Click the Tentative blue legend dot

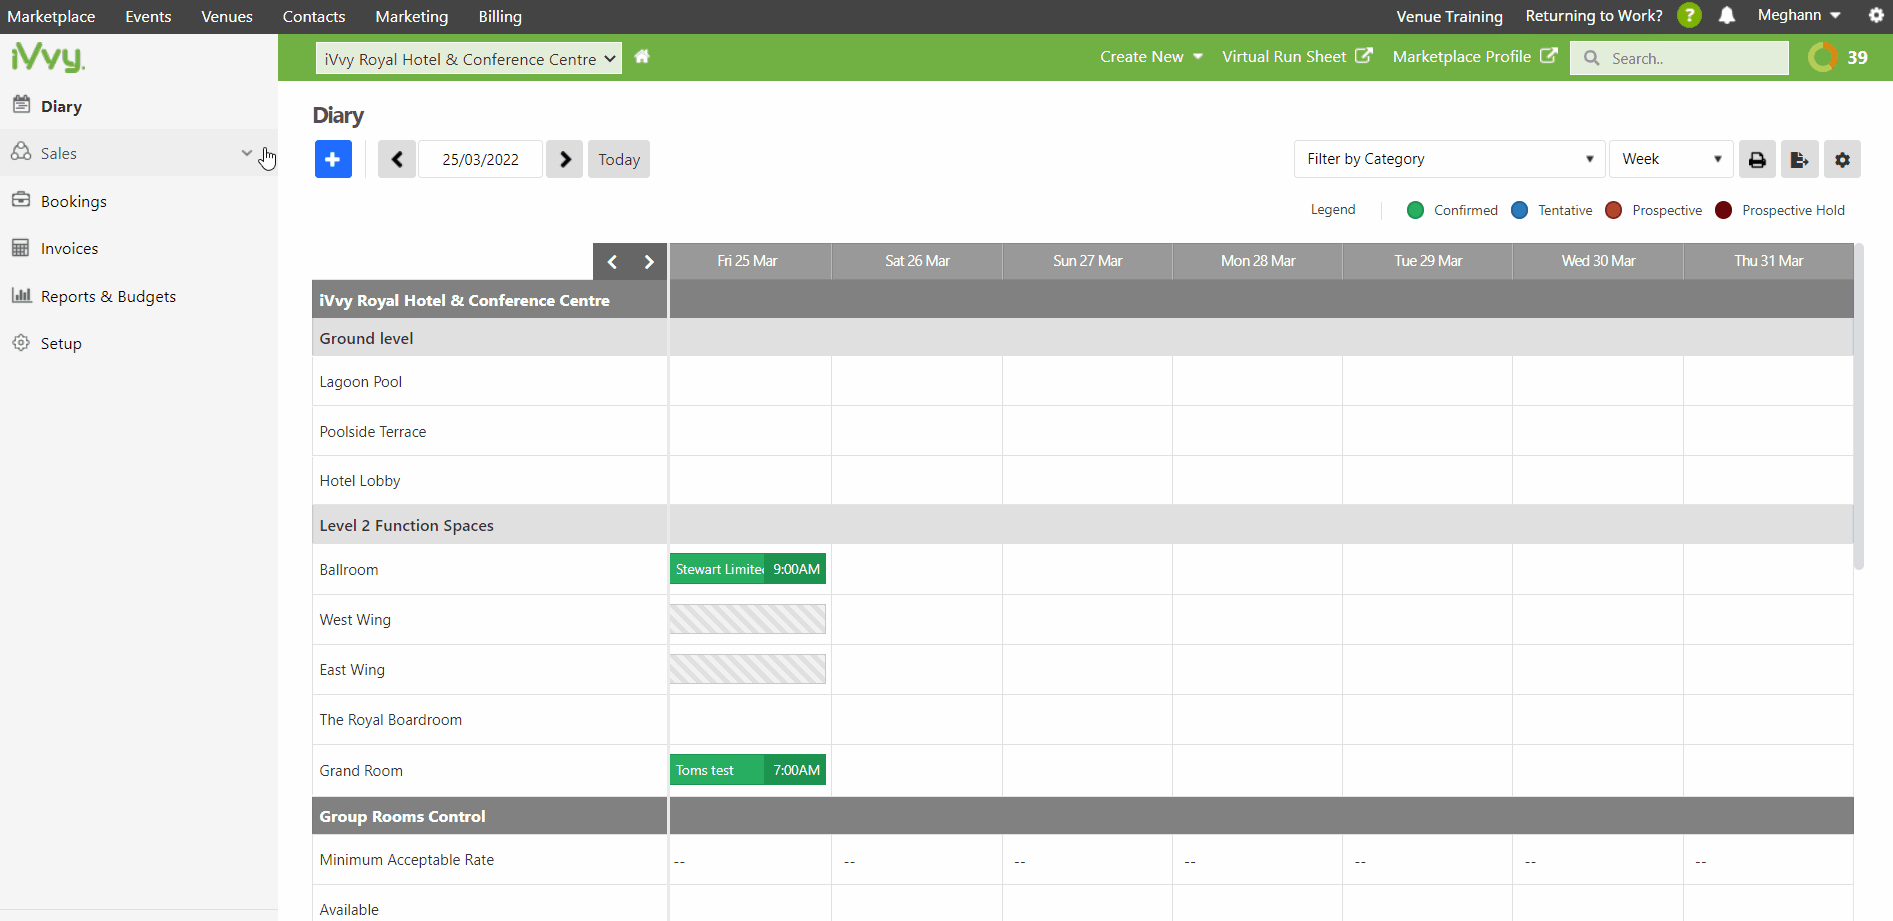click(1519, 210)
